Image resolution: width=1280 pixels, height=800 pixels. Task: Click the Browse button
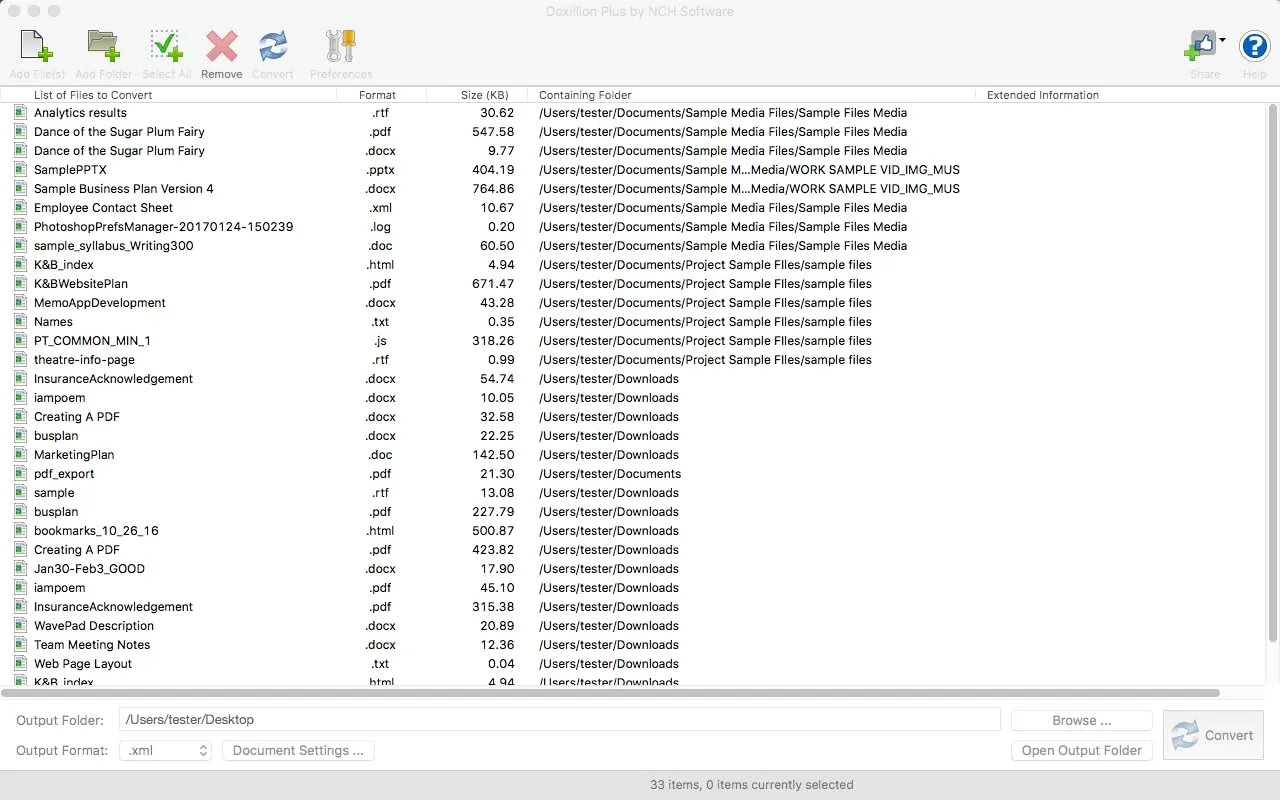1081,720
